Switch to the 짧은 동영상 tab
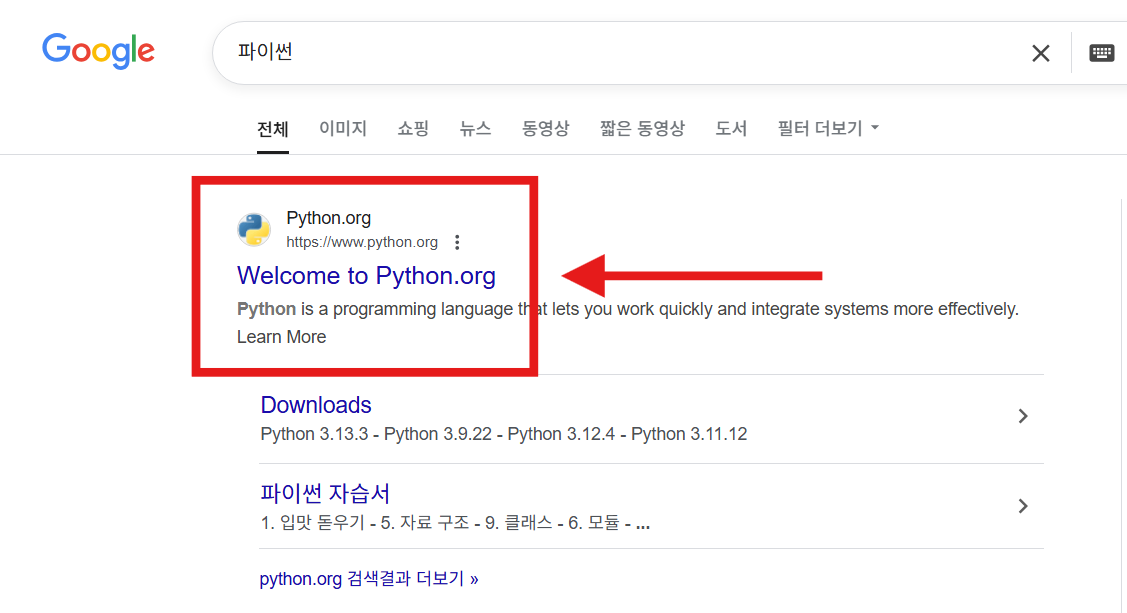1127x613 pixels. (643, 129)
